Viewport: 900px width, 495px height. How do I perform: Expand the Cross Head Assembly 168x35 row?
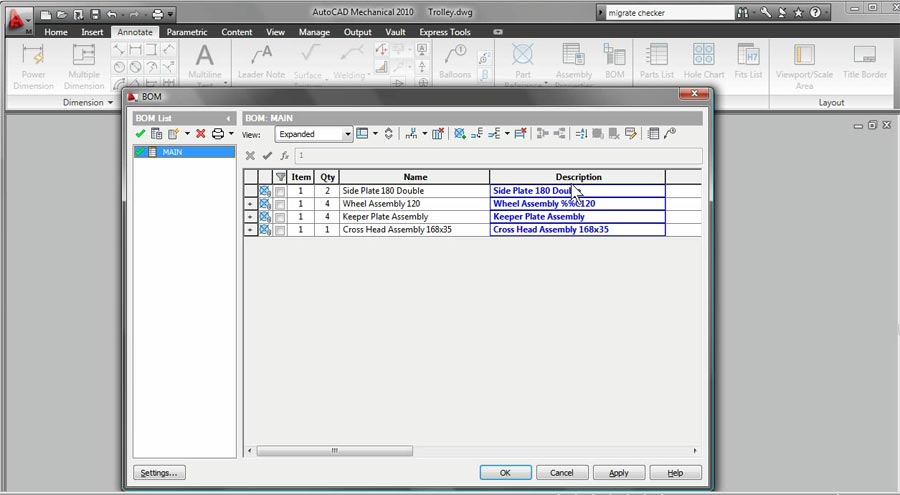[x=250, y=230]
